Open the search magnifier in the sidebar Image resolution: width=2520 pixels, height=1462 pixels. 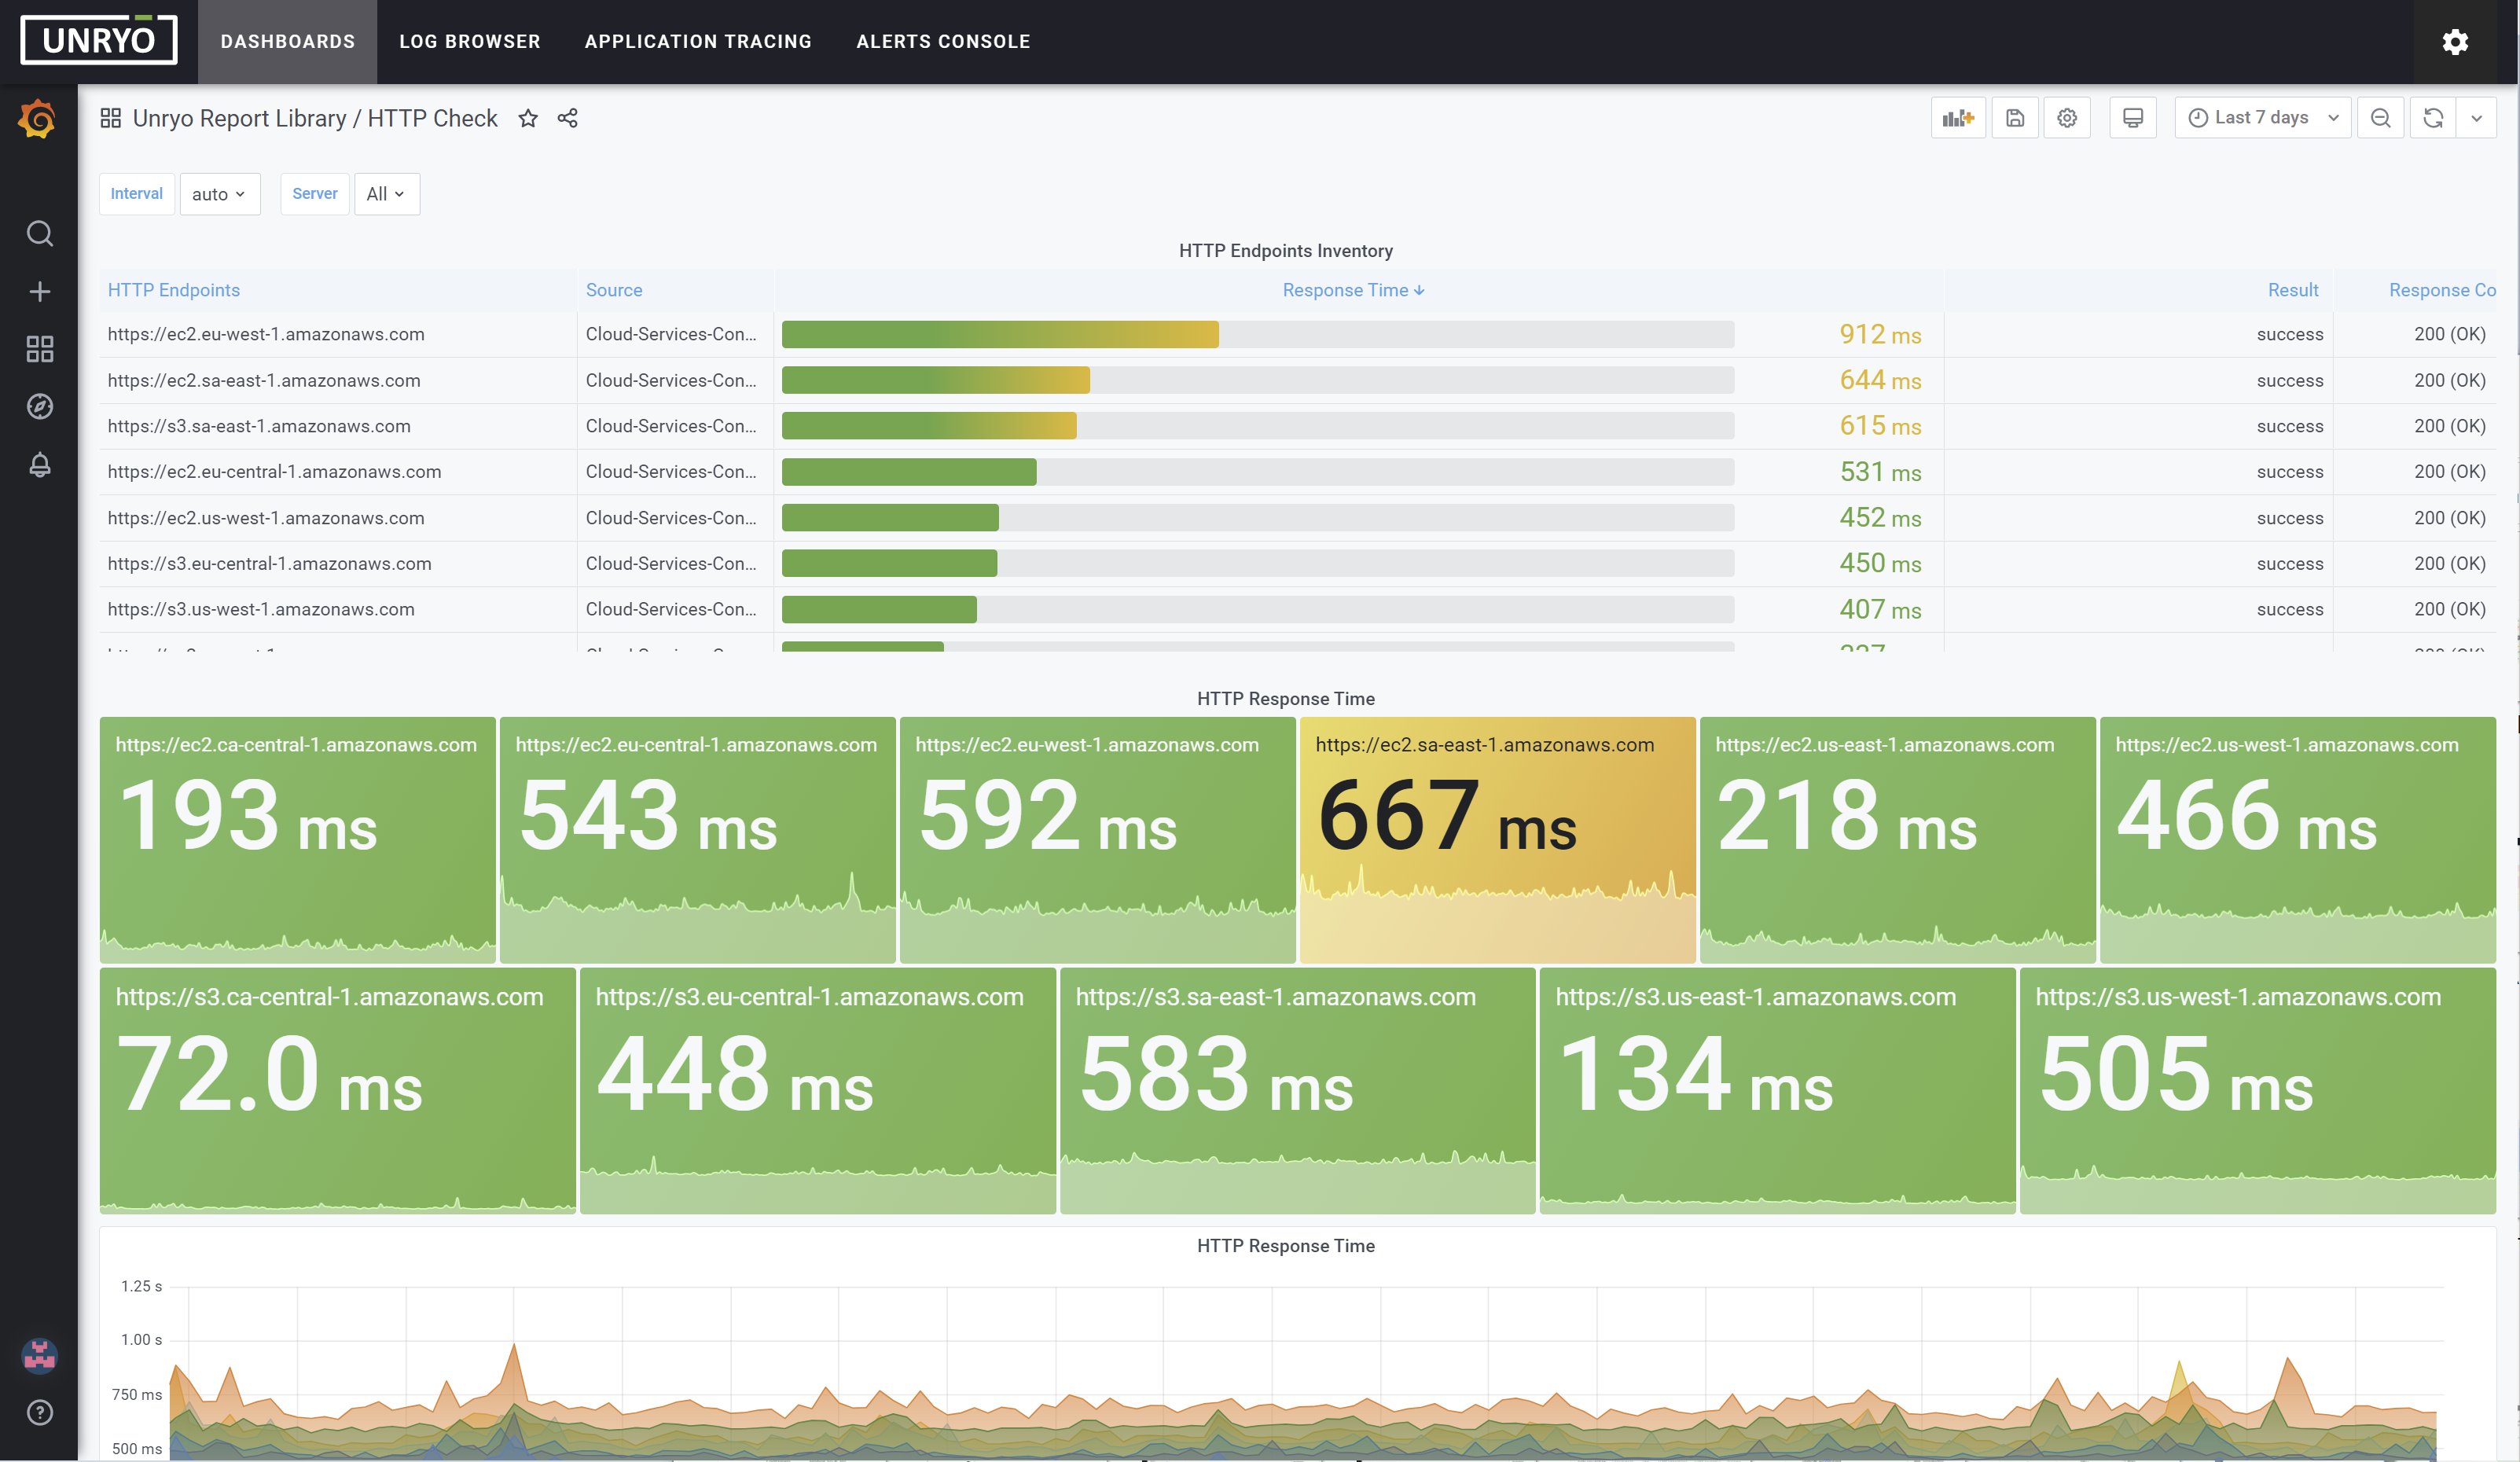tap(39, 233)
